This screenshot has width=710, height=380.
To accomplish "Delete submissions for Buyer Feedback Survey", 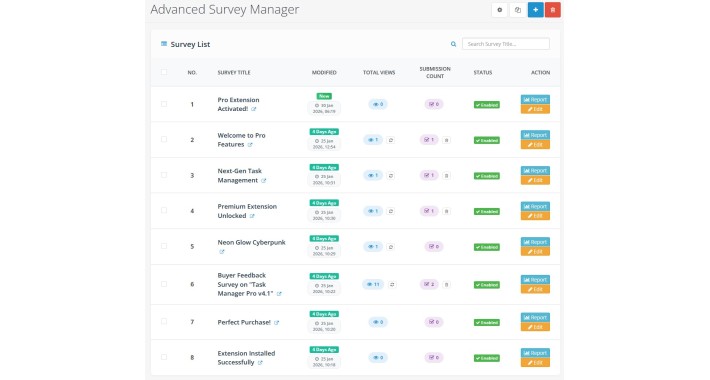I will [446, 285].
